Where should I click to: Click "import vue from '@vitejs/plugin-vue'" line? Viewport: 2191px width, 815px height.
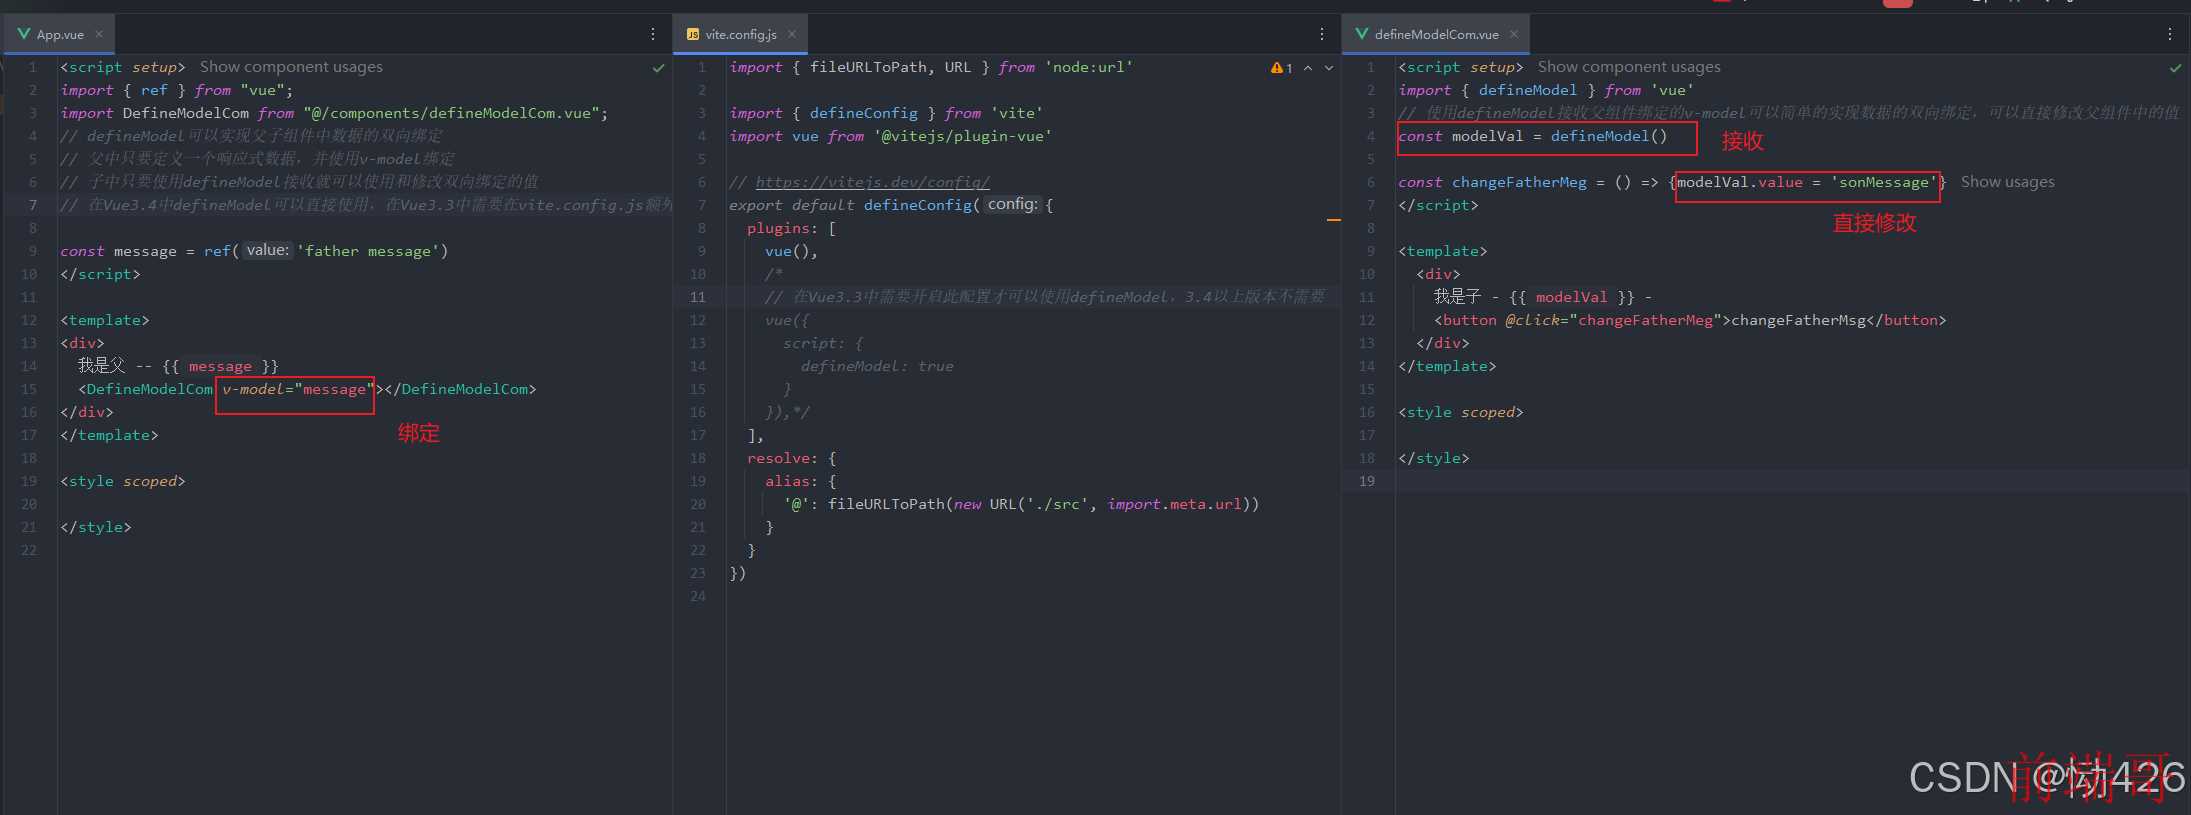(890, 136)
